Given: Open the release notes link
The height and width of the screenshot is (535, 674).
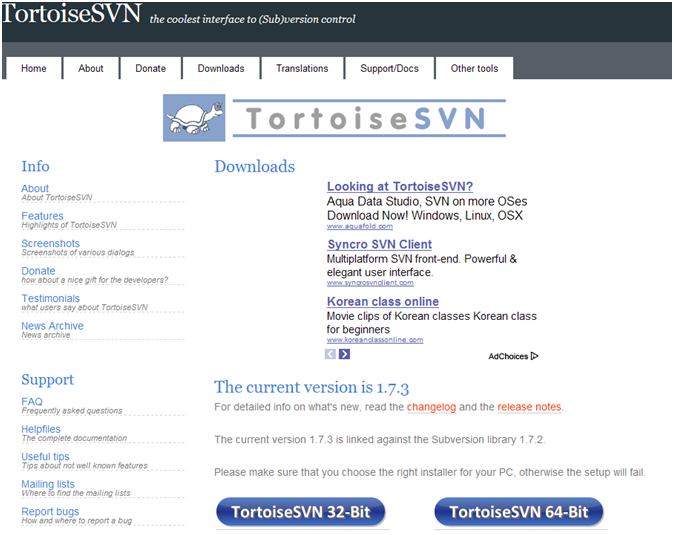Looking at the screenshot, I should [x=530, y=407].
